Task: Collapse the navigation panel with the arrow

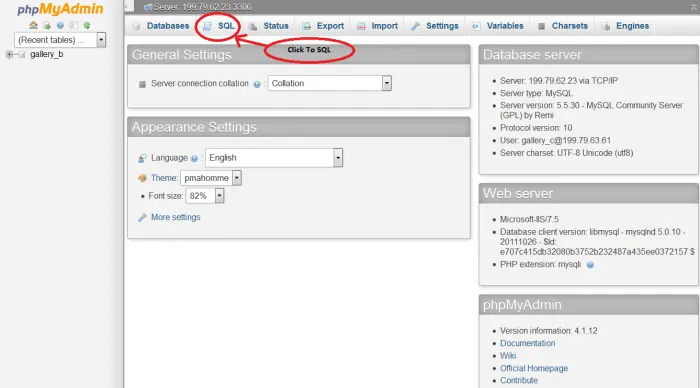Action: [127, 6]
